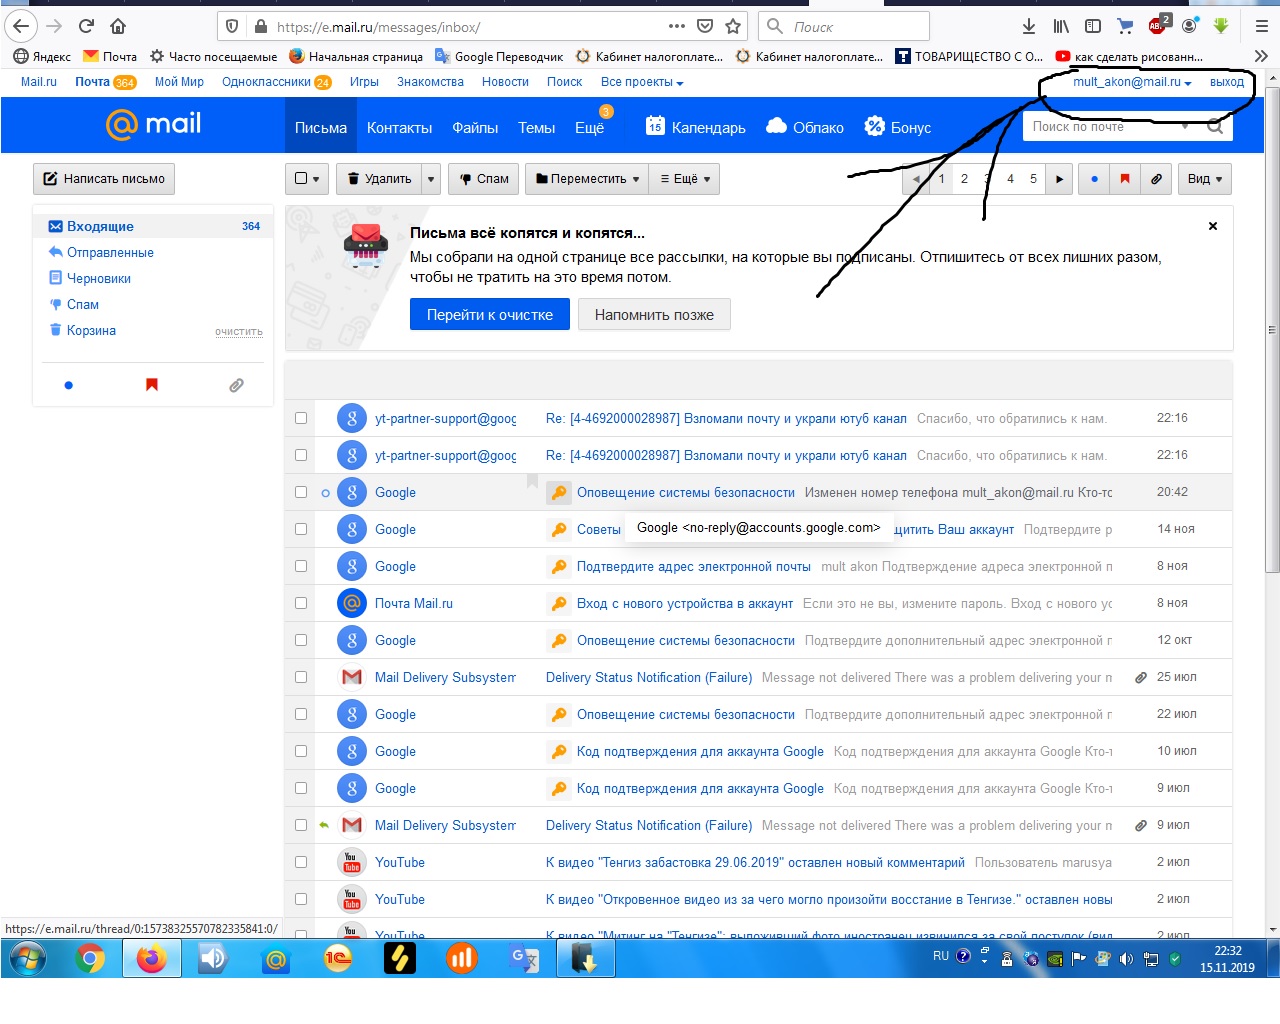Click the Поиск search box in the Firefox toolbar

844,26
